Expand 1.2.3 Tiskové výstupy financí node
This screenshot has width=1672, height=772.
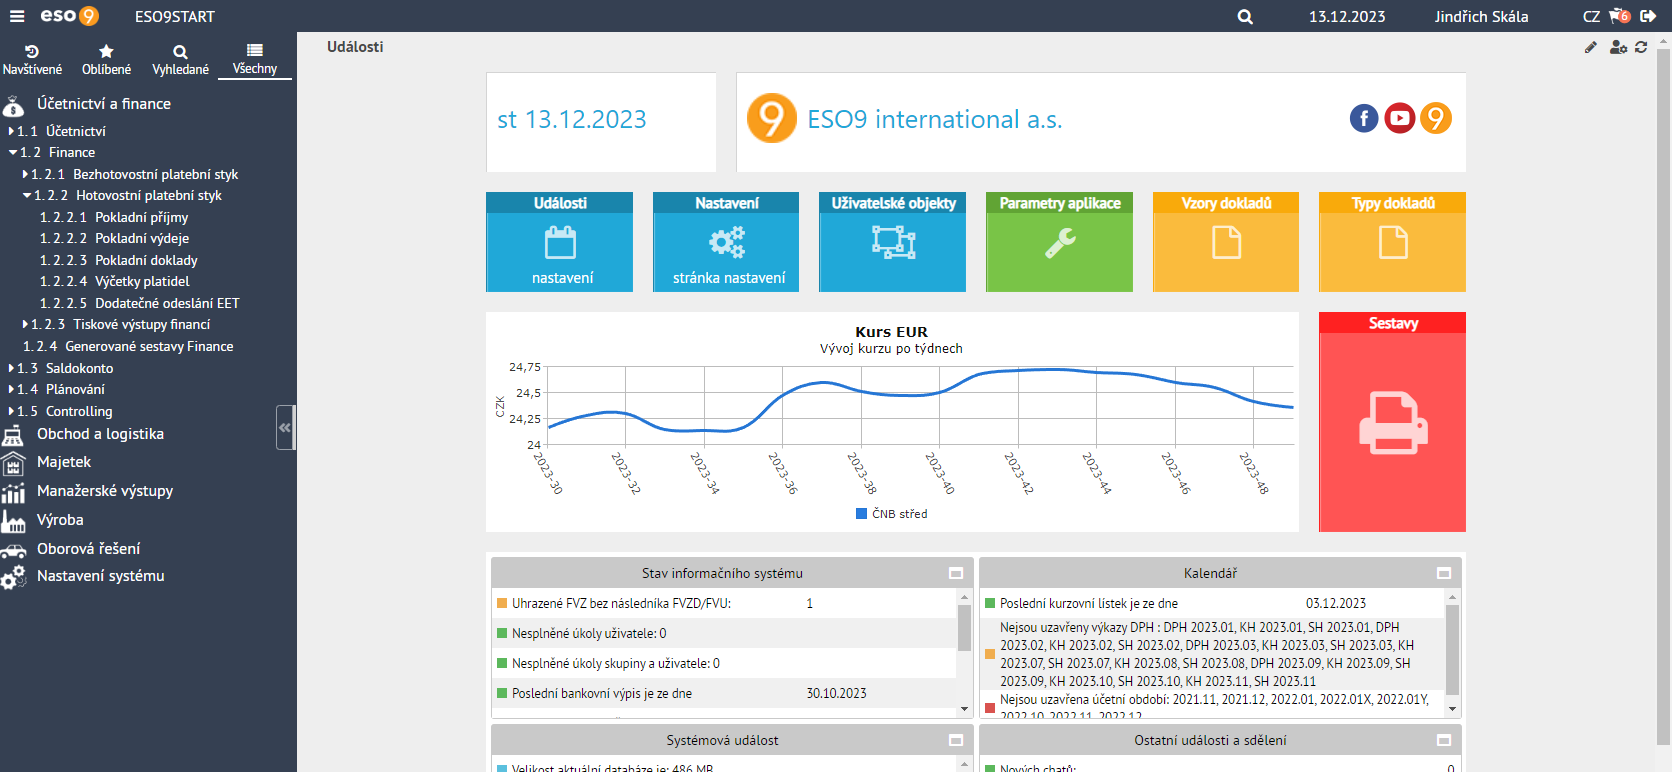(x=25, y=325)
